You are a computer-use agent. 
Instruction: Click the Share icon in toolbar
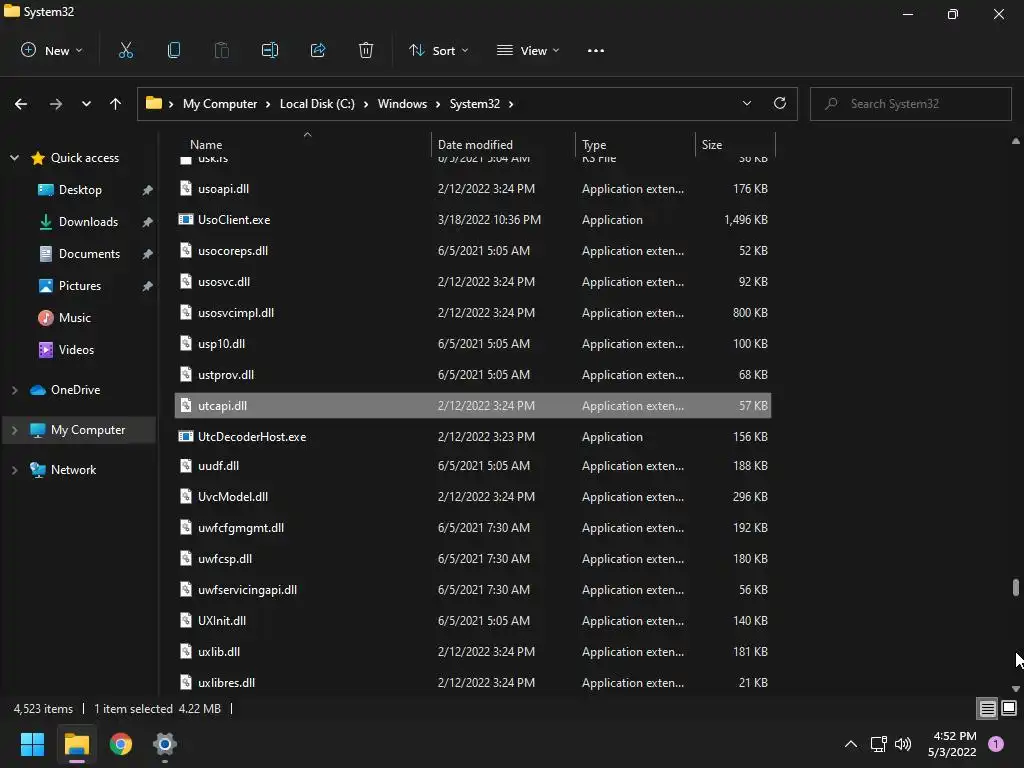click(318, 50)
